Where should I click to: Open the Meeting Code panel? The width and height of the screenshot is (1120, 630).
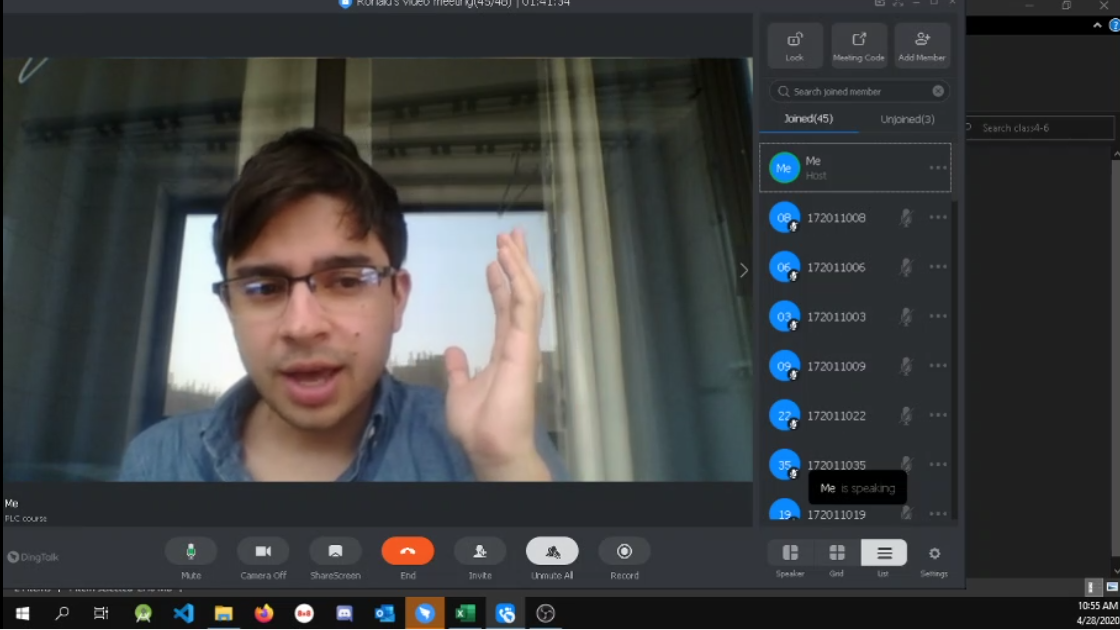click(x=859, y=45)
